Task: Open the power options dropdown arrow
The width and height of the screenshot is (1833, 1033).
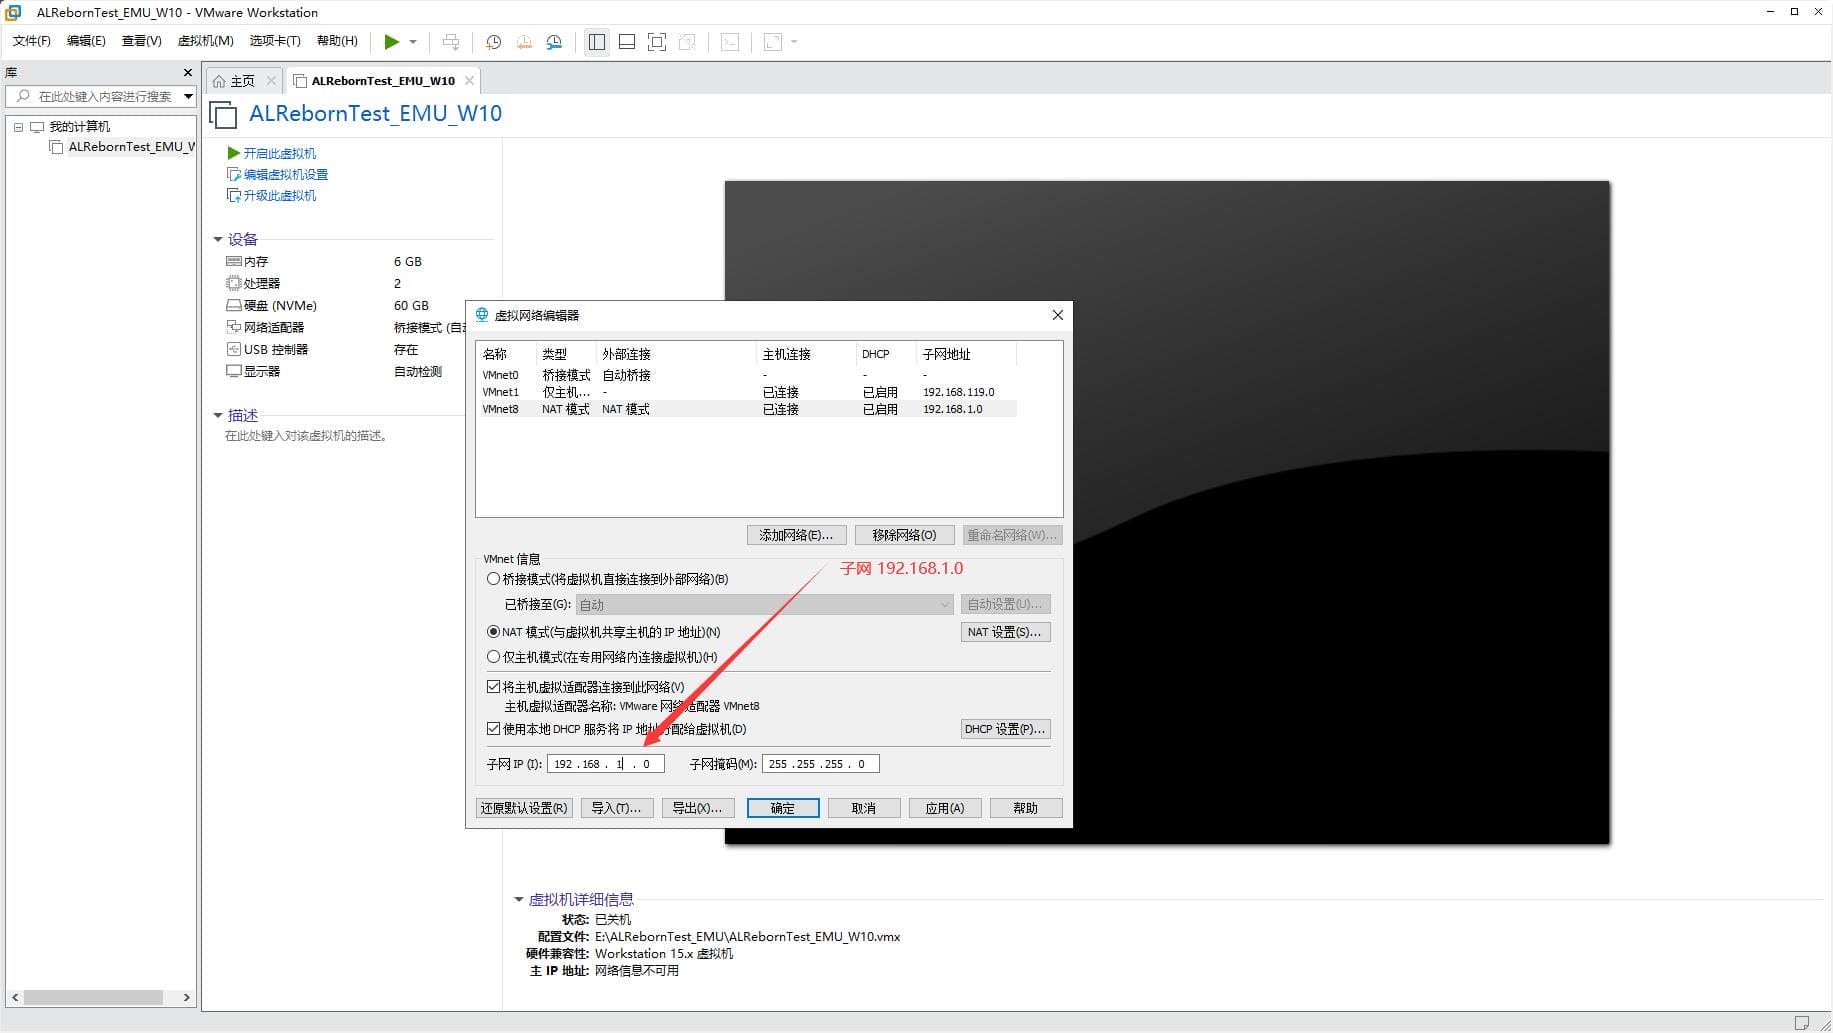Action: [x=413, y=42]
